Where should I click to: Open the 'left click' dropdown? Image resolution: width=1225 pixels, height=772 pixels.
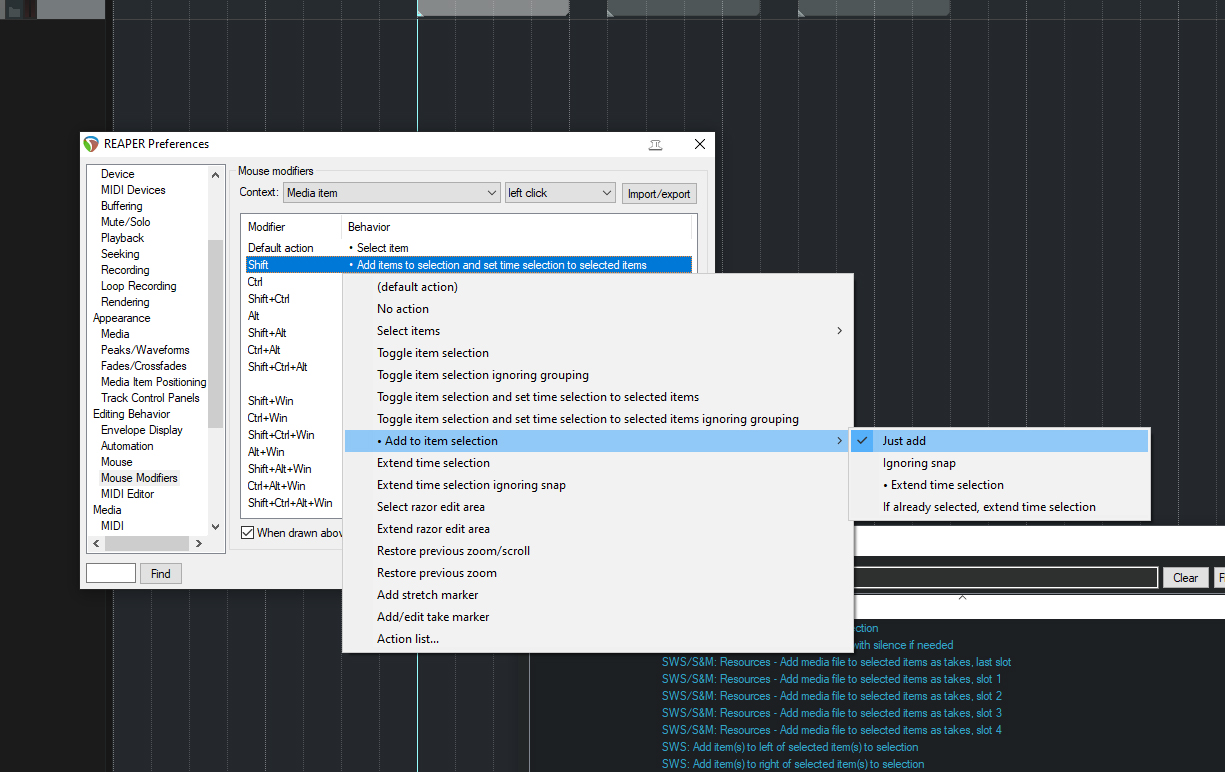(560, 193)
